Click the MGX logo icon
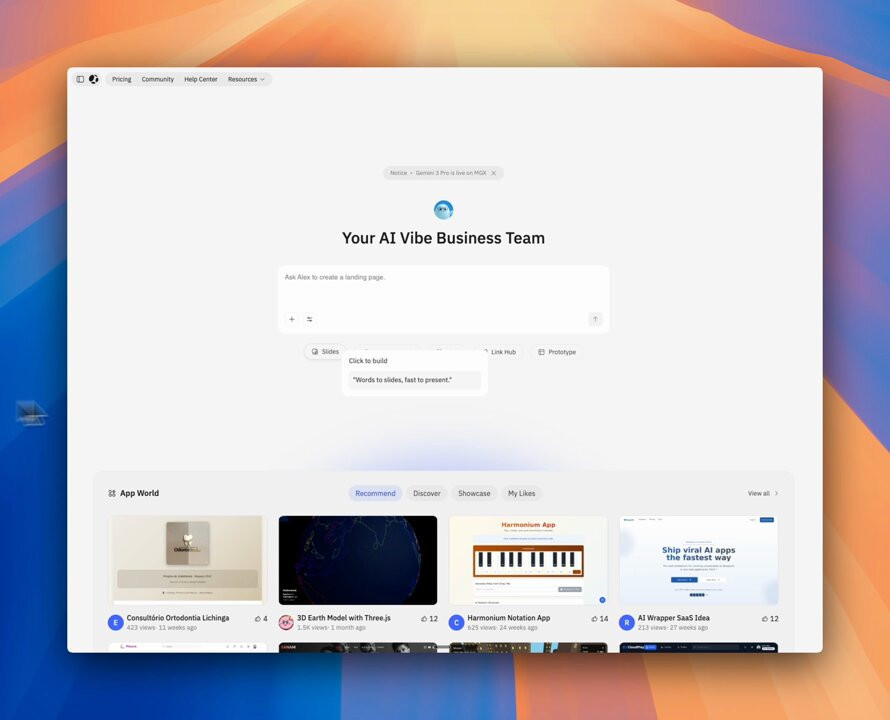The image size is (890, 720). coord(94,79)
